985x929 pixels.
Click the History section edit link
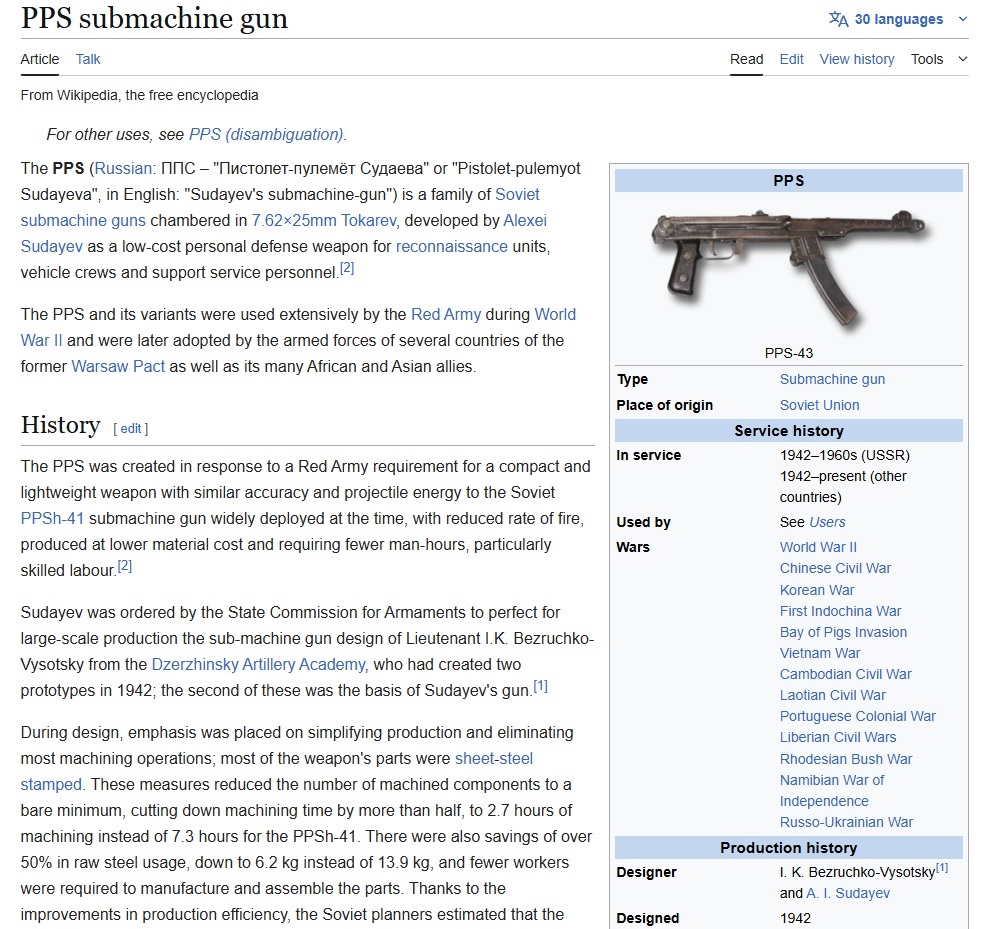131,428
